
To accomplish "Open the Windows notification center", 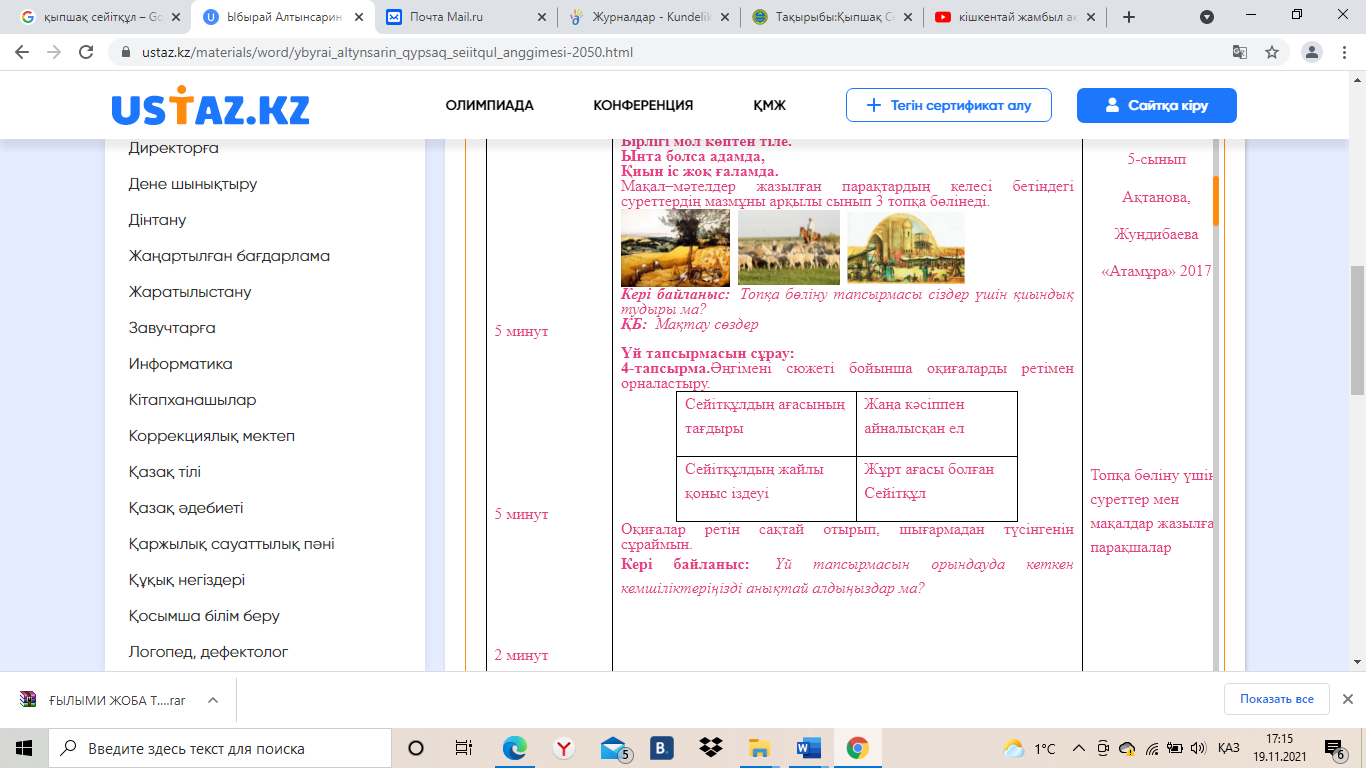I will click(1335, 748).
